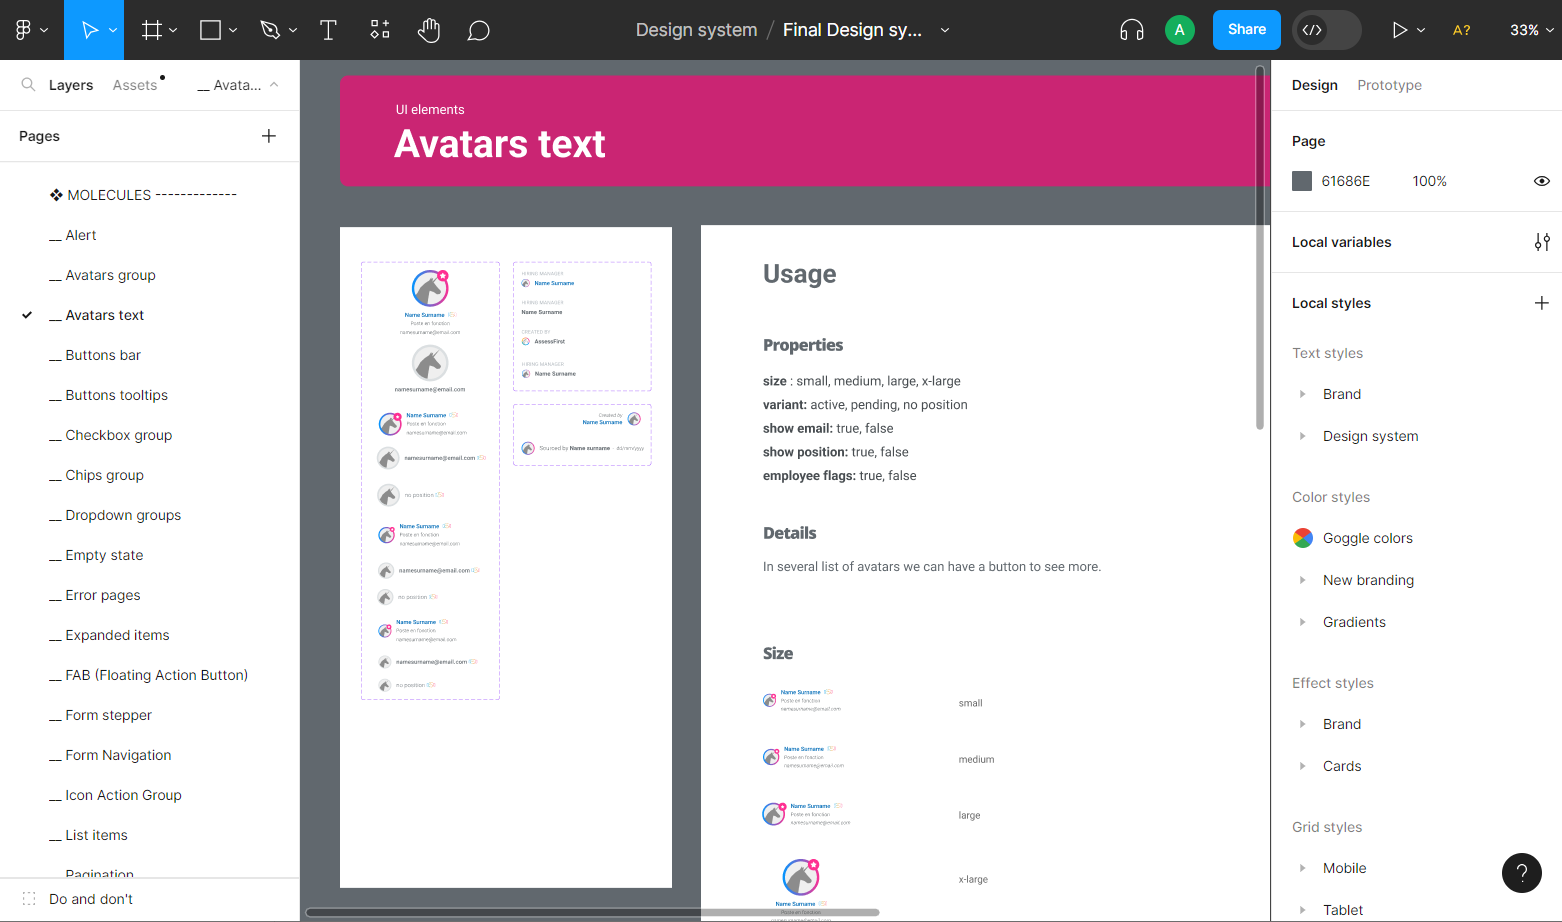
Task: Toggle Dev Mode switch
Action: click(1327, 30)
